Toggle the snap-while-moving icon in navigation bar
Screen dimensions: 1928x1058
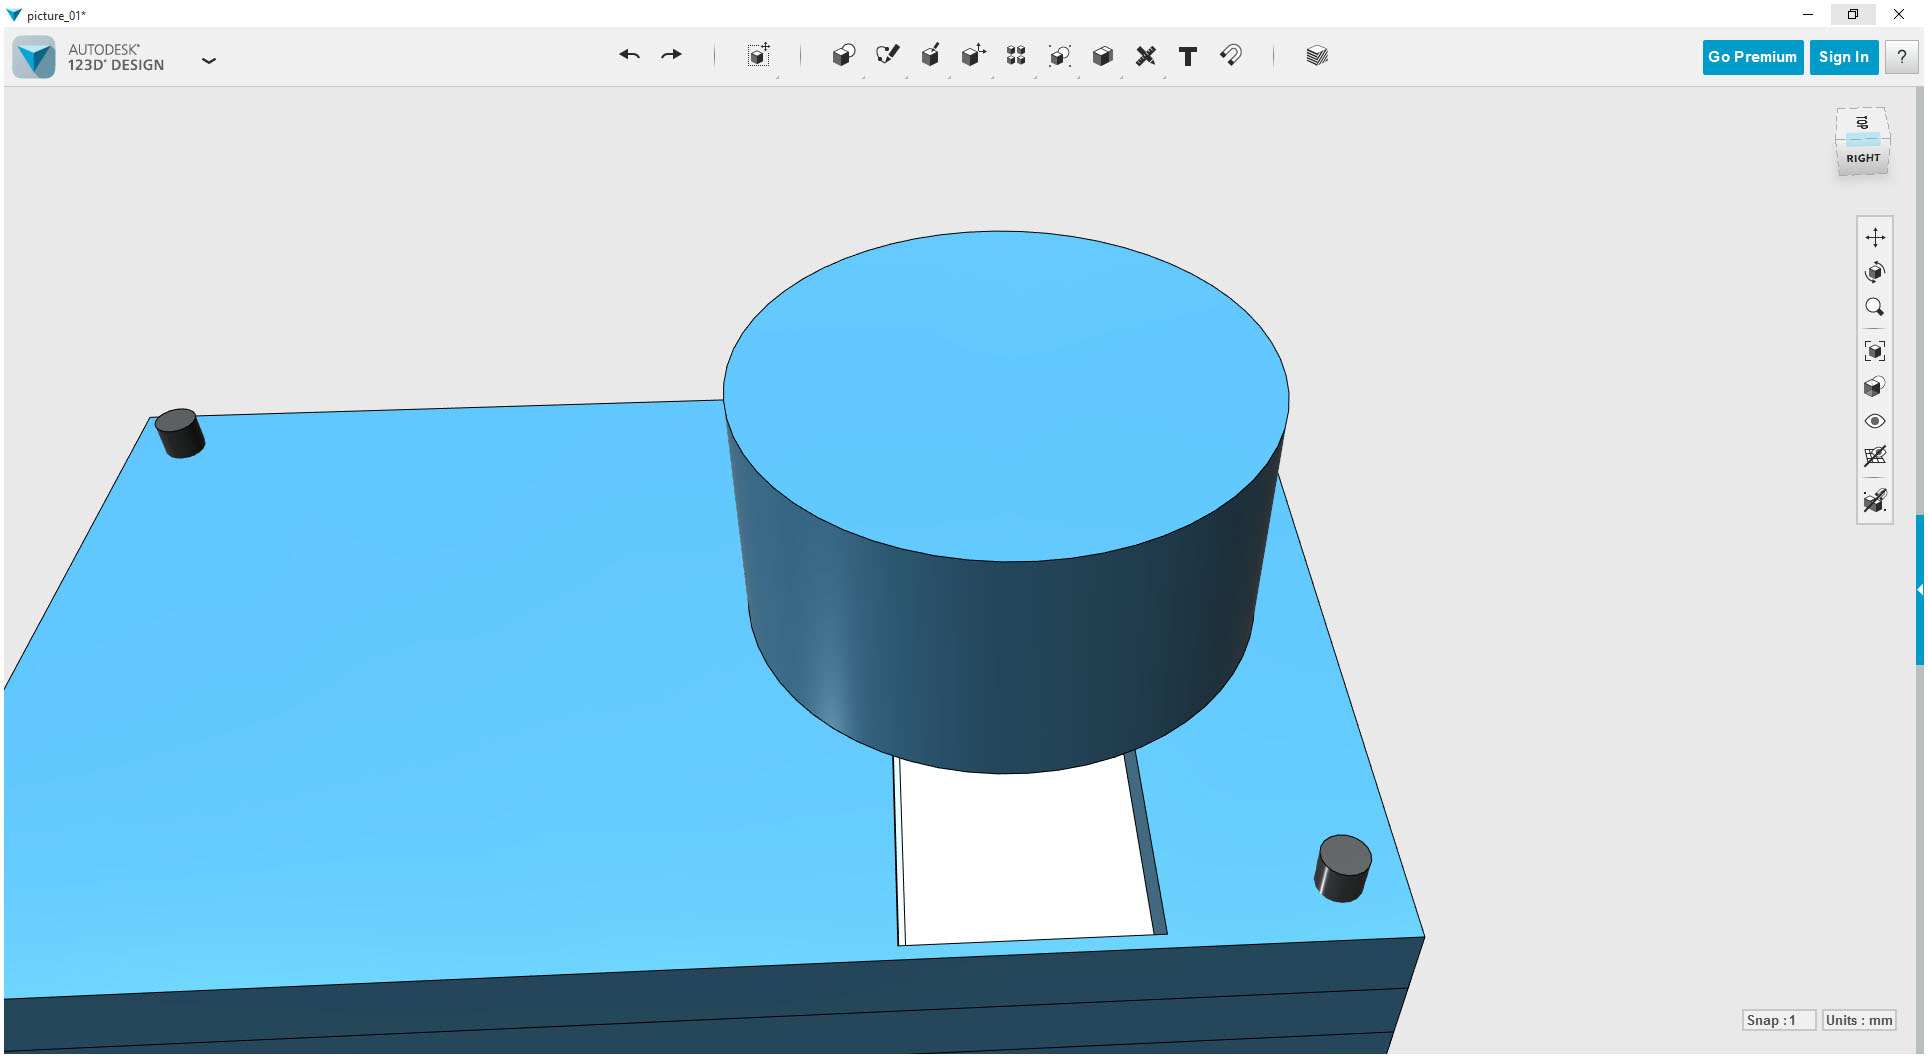coord(1875,500)
